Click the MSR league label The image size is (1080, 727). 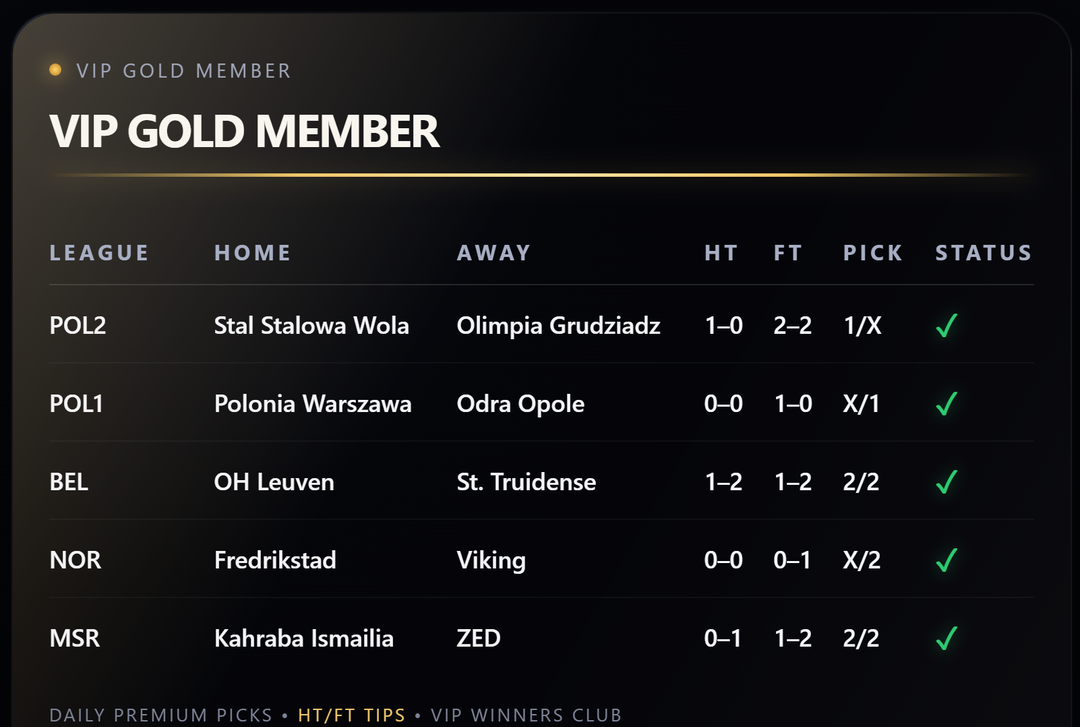tap(75, 638)
